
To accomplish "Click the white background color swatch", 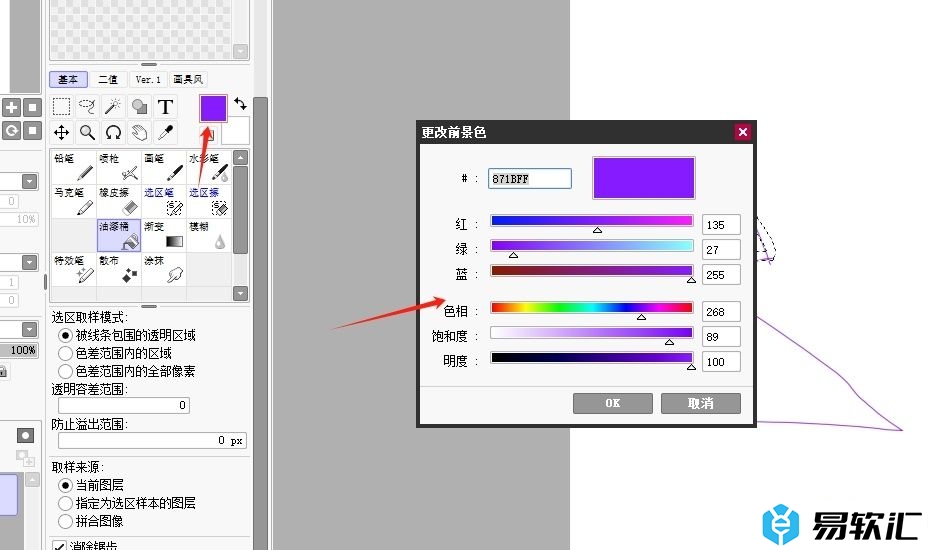I will coord(235,131).
